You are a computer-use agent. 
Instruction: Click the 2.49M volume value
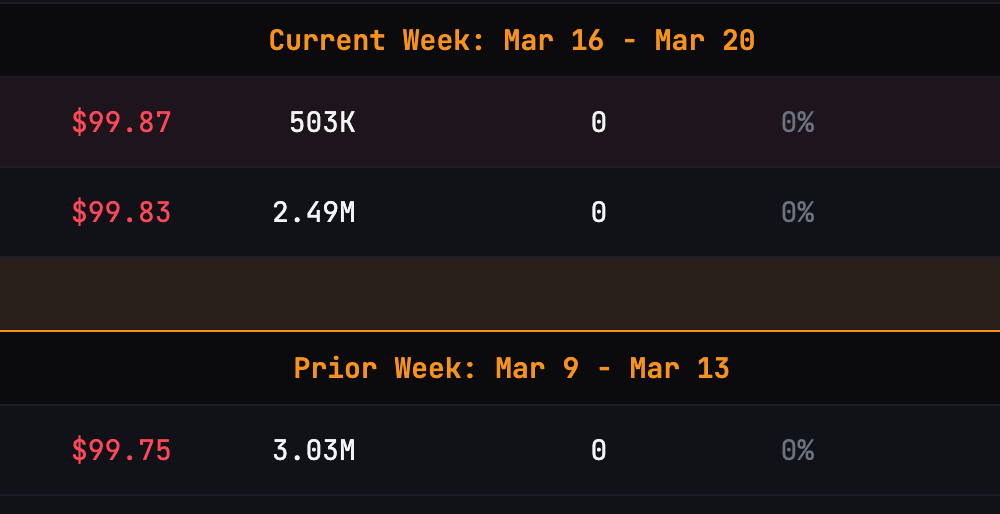click(x=314, y=213)
